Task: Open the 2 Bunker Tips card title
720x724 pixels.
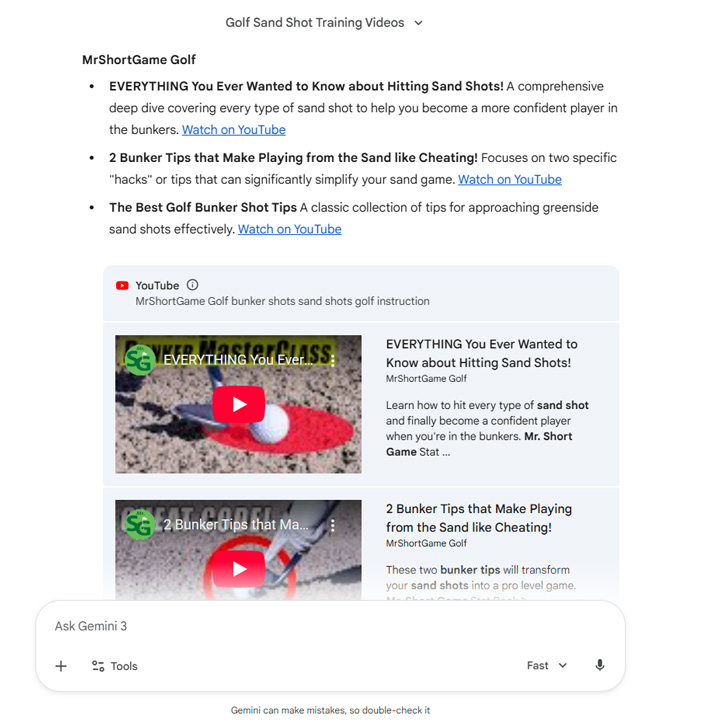Action: pyautogui.click(x=479, y=518)
